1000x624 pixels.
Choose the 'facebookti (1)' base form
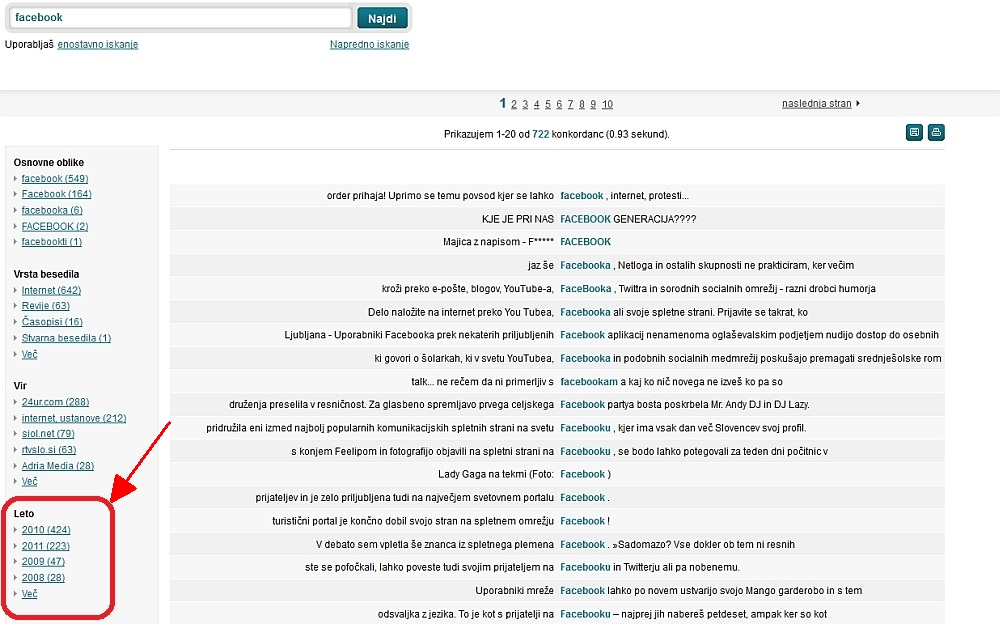coord(52,242)
